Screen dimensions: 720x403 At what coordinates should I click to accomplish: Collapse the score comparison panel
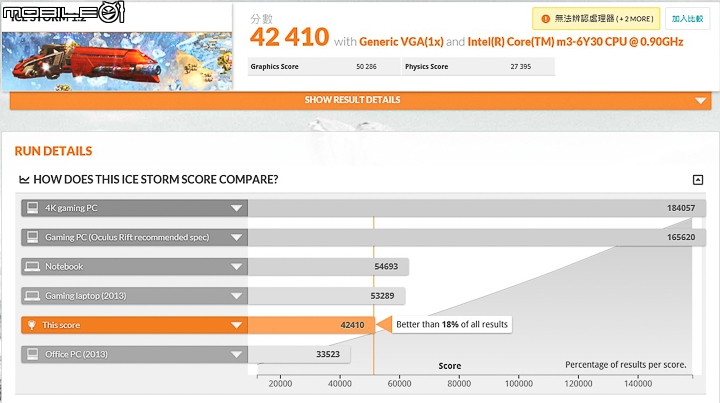click(698, 179)
